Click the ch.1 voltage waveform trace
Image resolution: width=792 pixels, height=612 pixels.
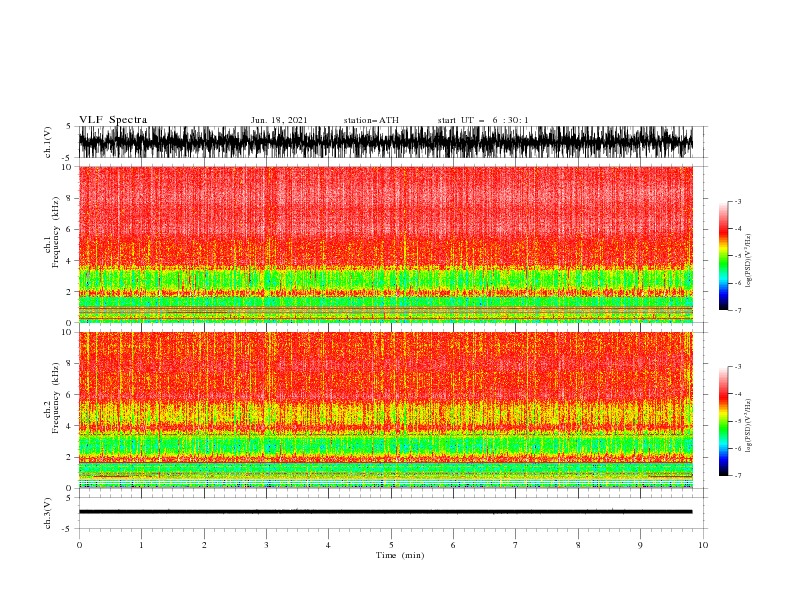385,142
